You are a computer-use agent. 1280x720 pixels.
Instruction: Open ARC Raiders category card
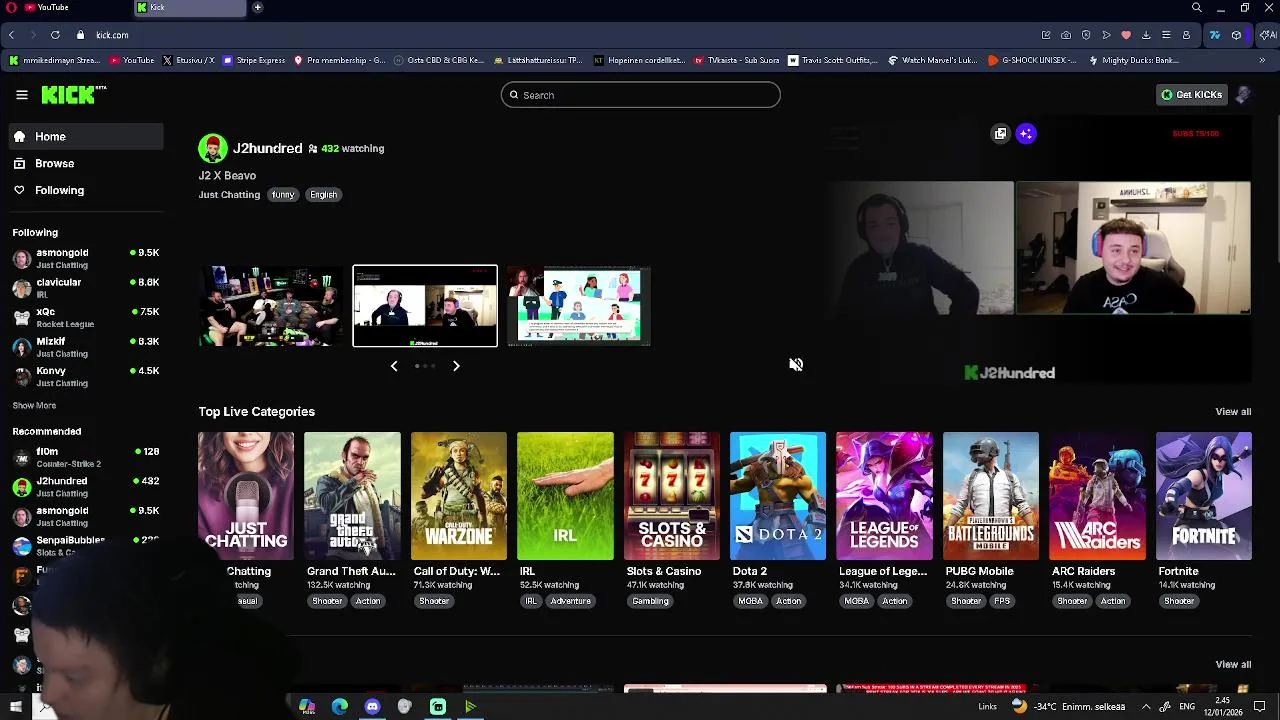1097,496
